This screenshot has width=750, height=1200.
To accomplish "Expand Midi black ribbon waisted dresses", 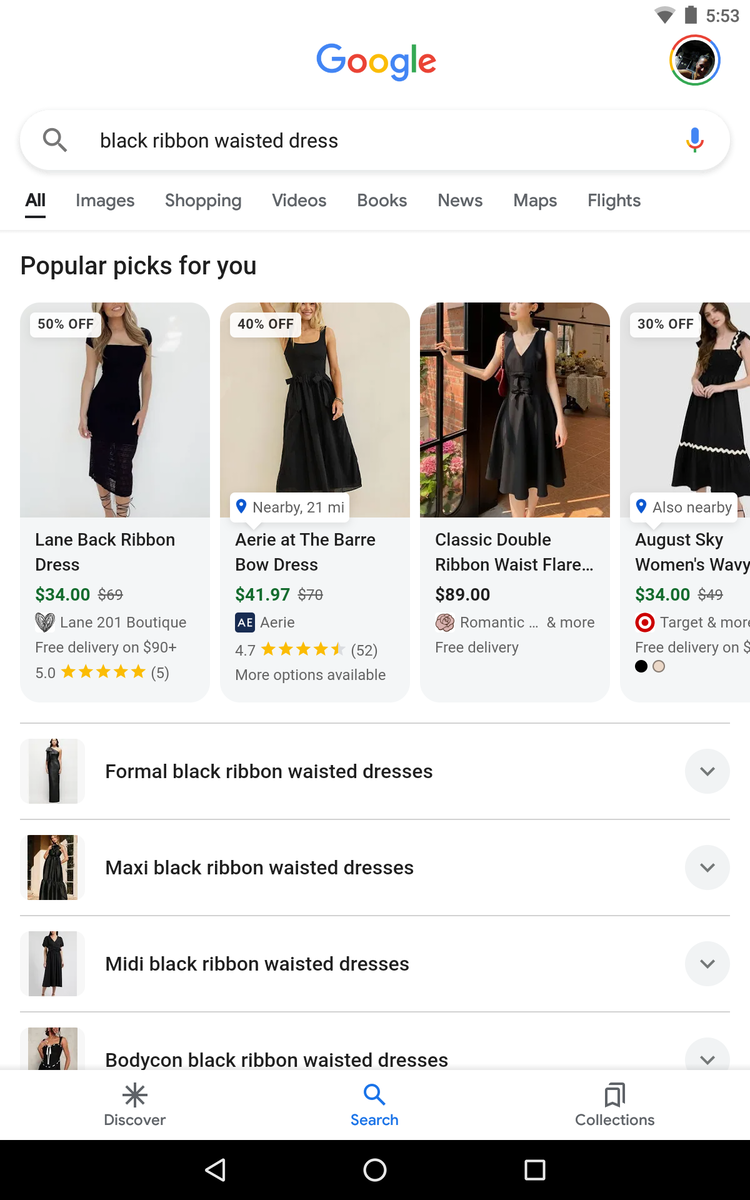I will click(707, 964).
